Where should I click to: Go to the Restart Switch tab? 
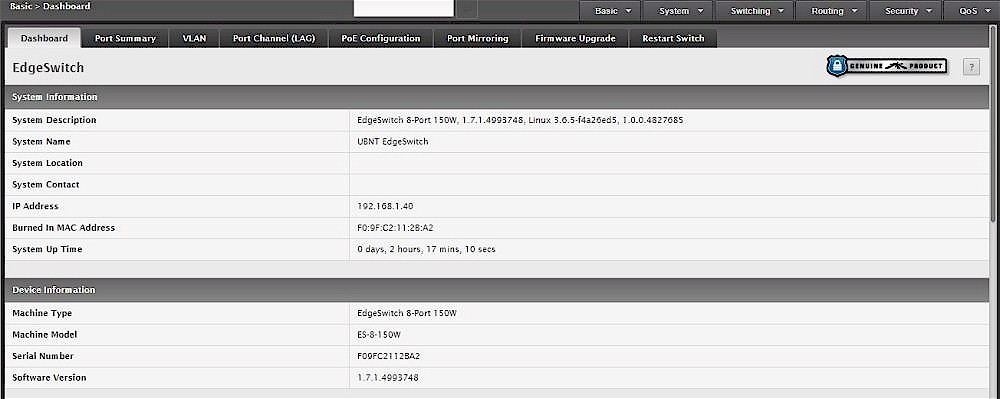point(673,38)
